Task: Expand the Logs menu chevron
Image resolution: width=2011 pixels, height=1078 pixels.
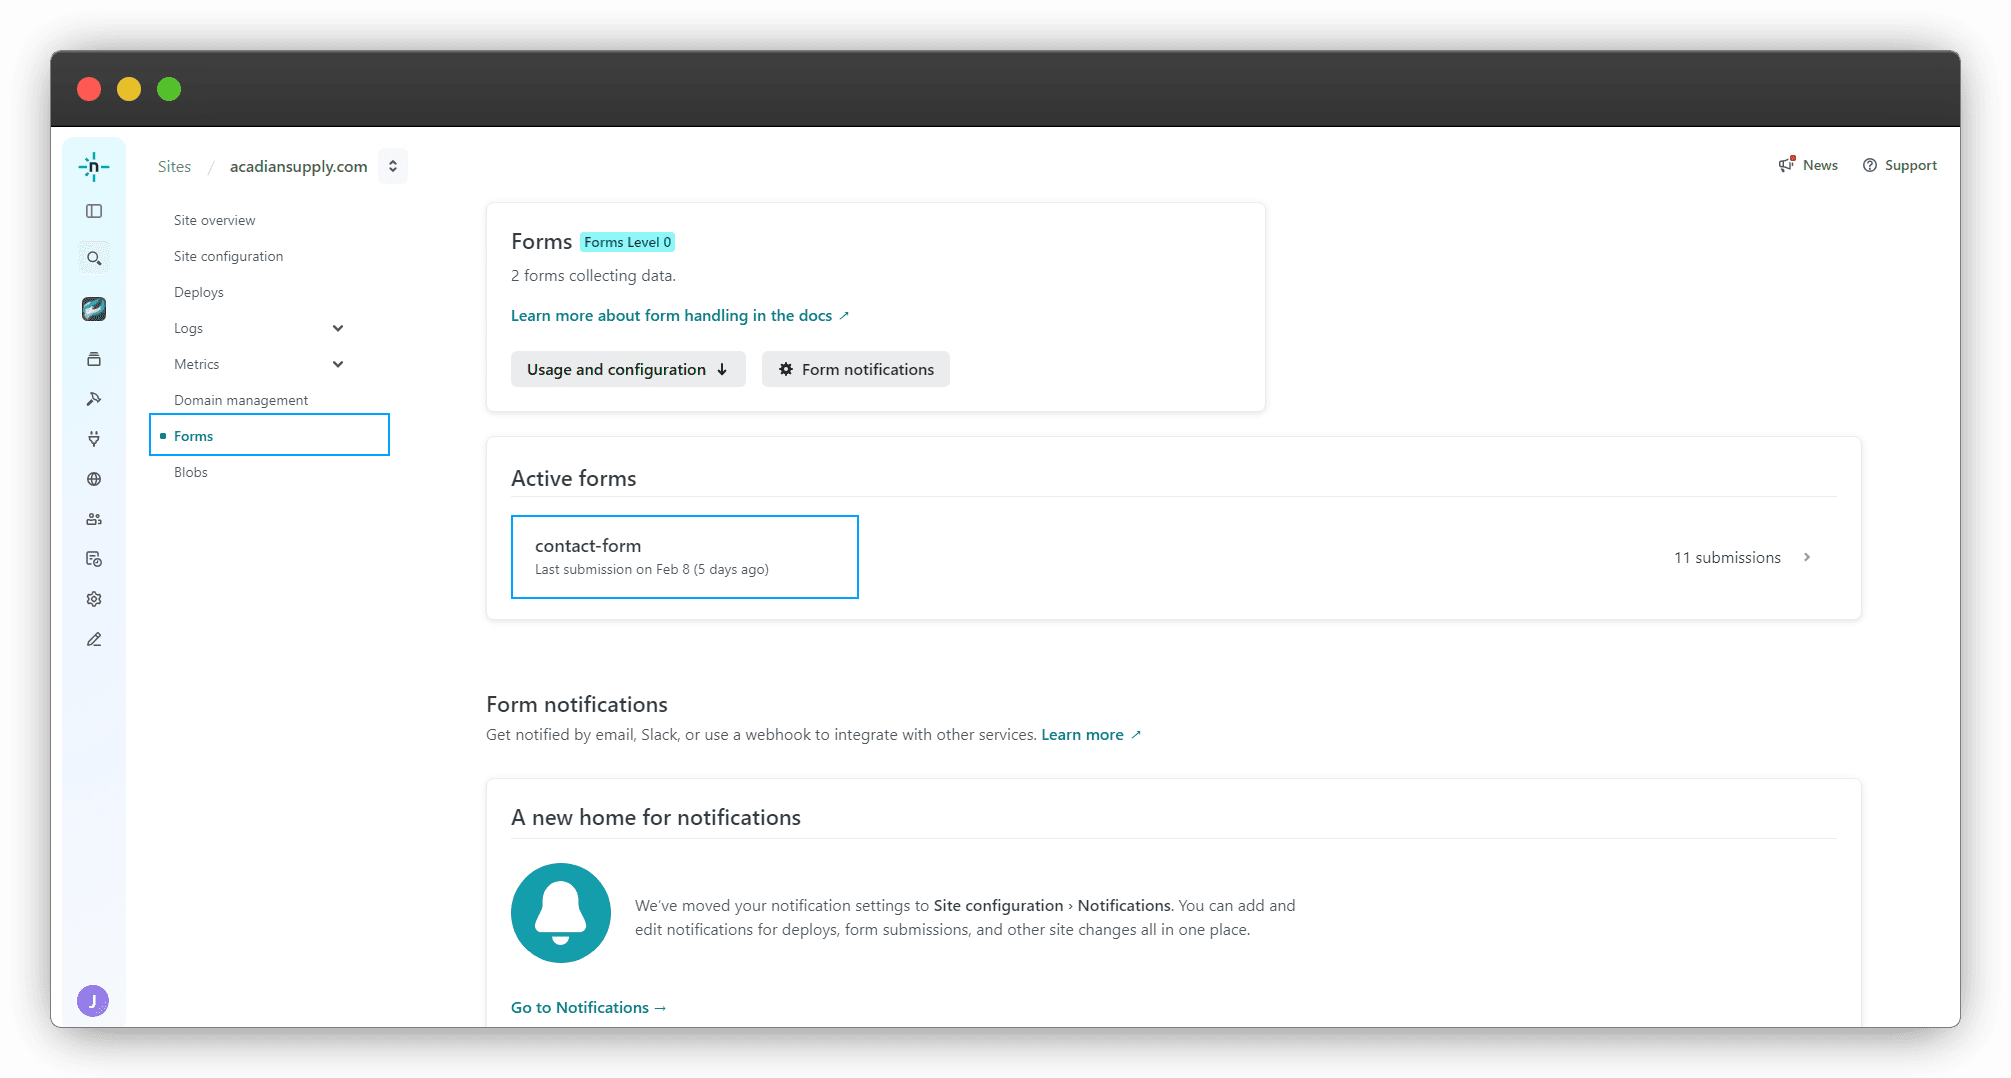Action: click(x=338, y=328)
